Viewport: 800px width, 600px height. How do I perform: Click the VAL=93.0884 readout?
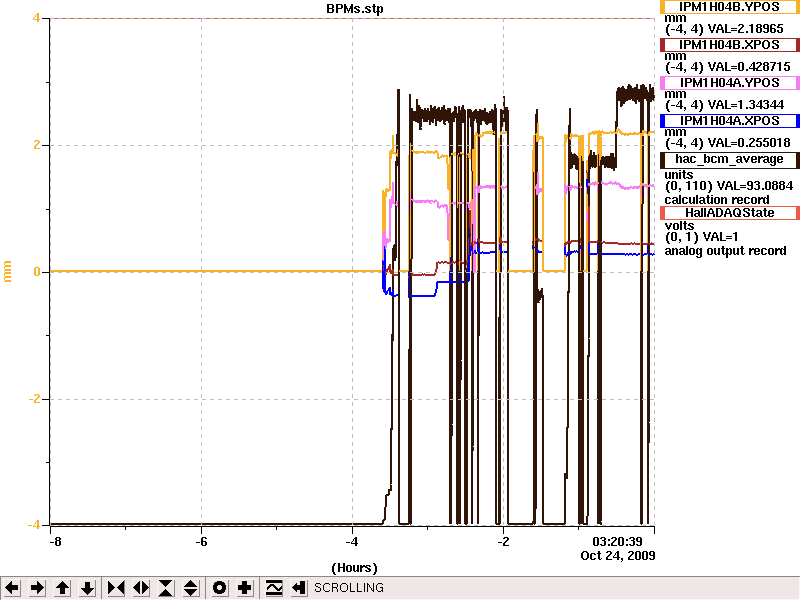click(x=755, y=186)
